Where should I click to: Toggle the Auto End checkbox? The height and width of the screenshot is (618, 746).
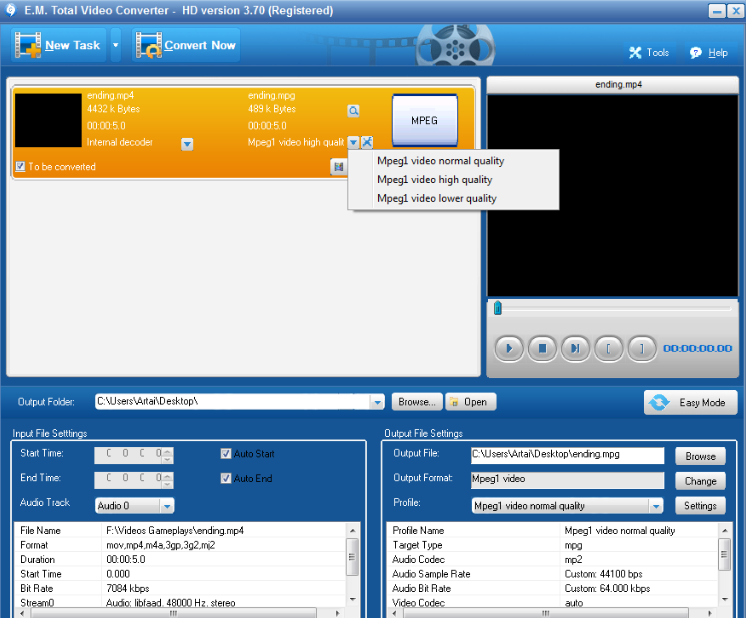click(x=226, y=478)
